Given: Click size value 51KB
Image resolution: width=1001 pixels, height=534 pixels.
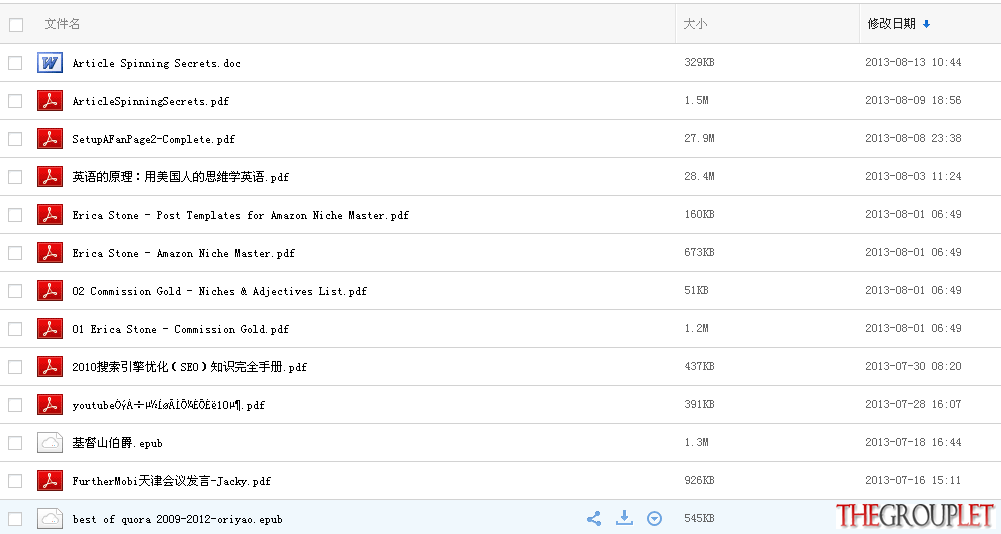Looking at the screenshot, I should [x=696, y=290].
